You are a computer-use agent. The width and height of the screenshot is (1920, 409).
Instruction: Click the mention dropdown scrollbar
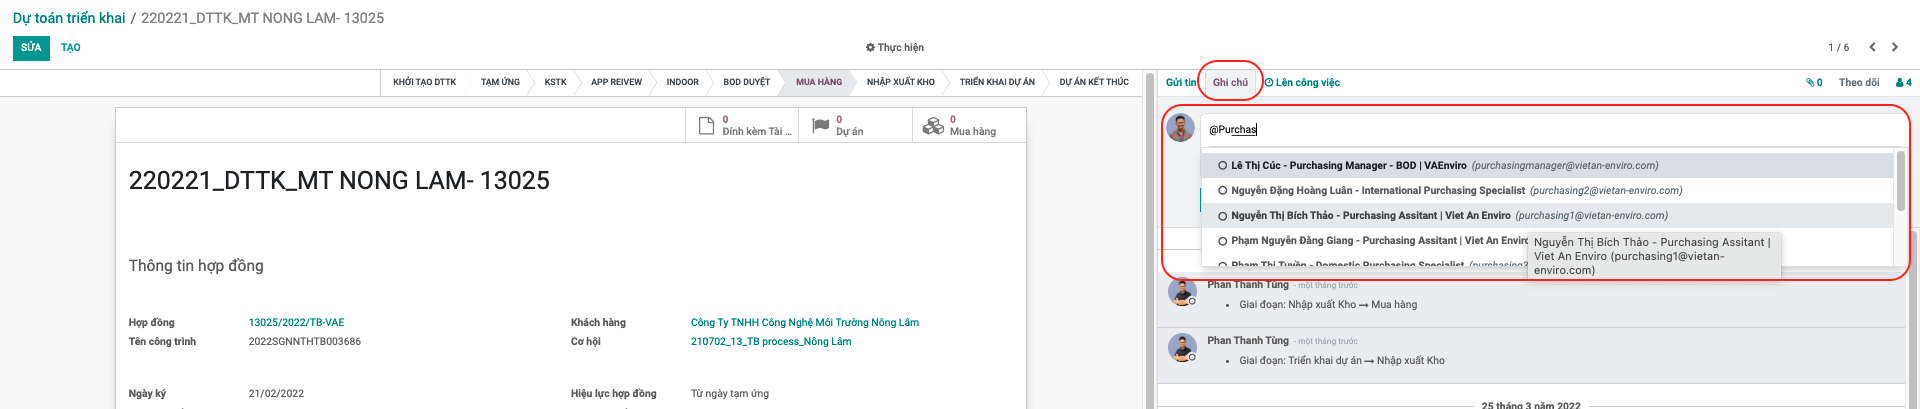[1900, 180]
